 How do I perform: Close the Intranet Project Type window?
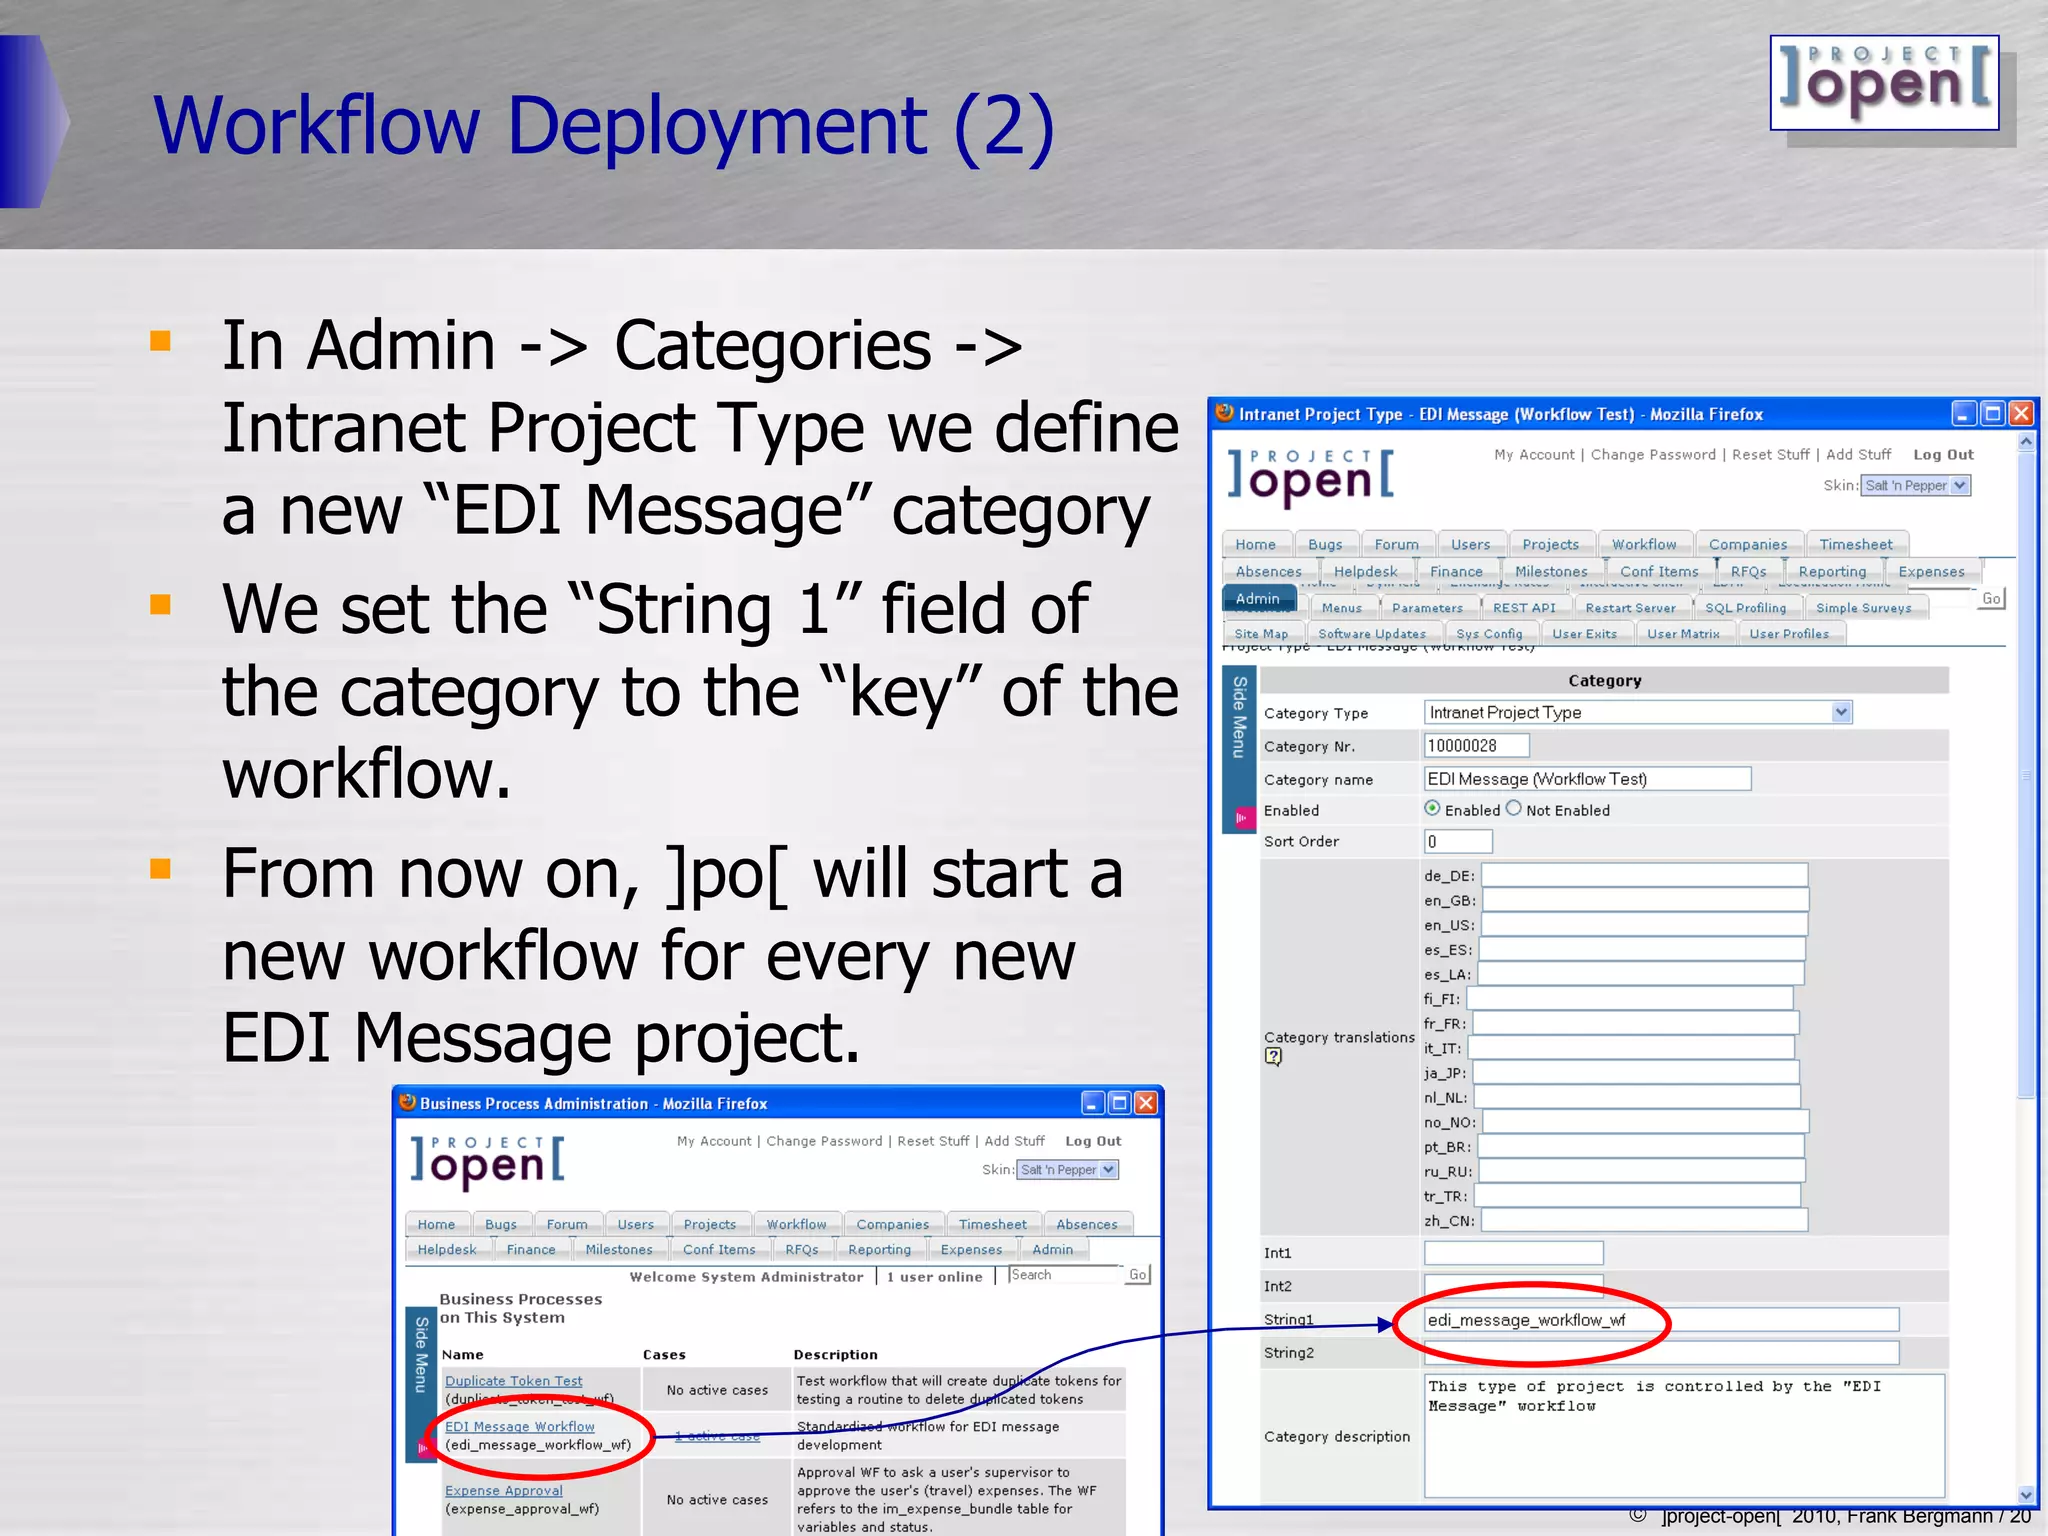coord(2021,413)
